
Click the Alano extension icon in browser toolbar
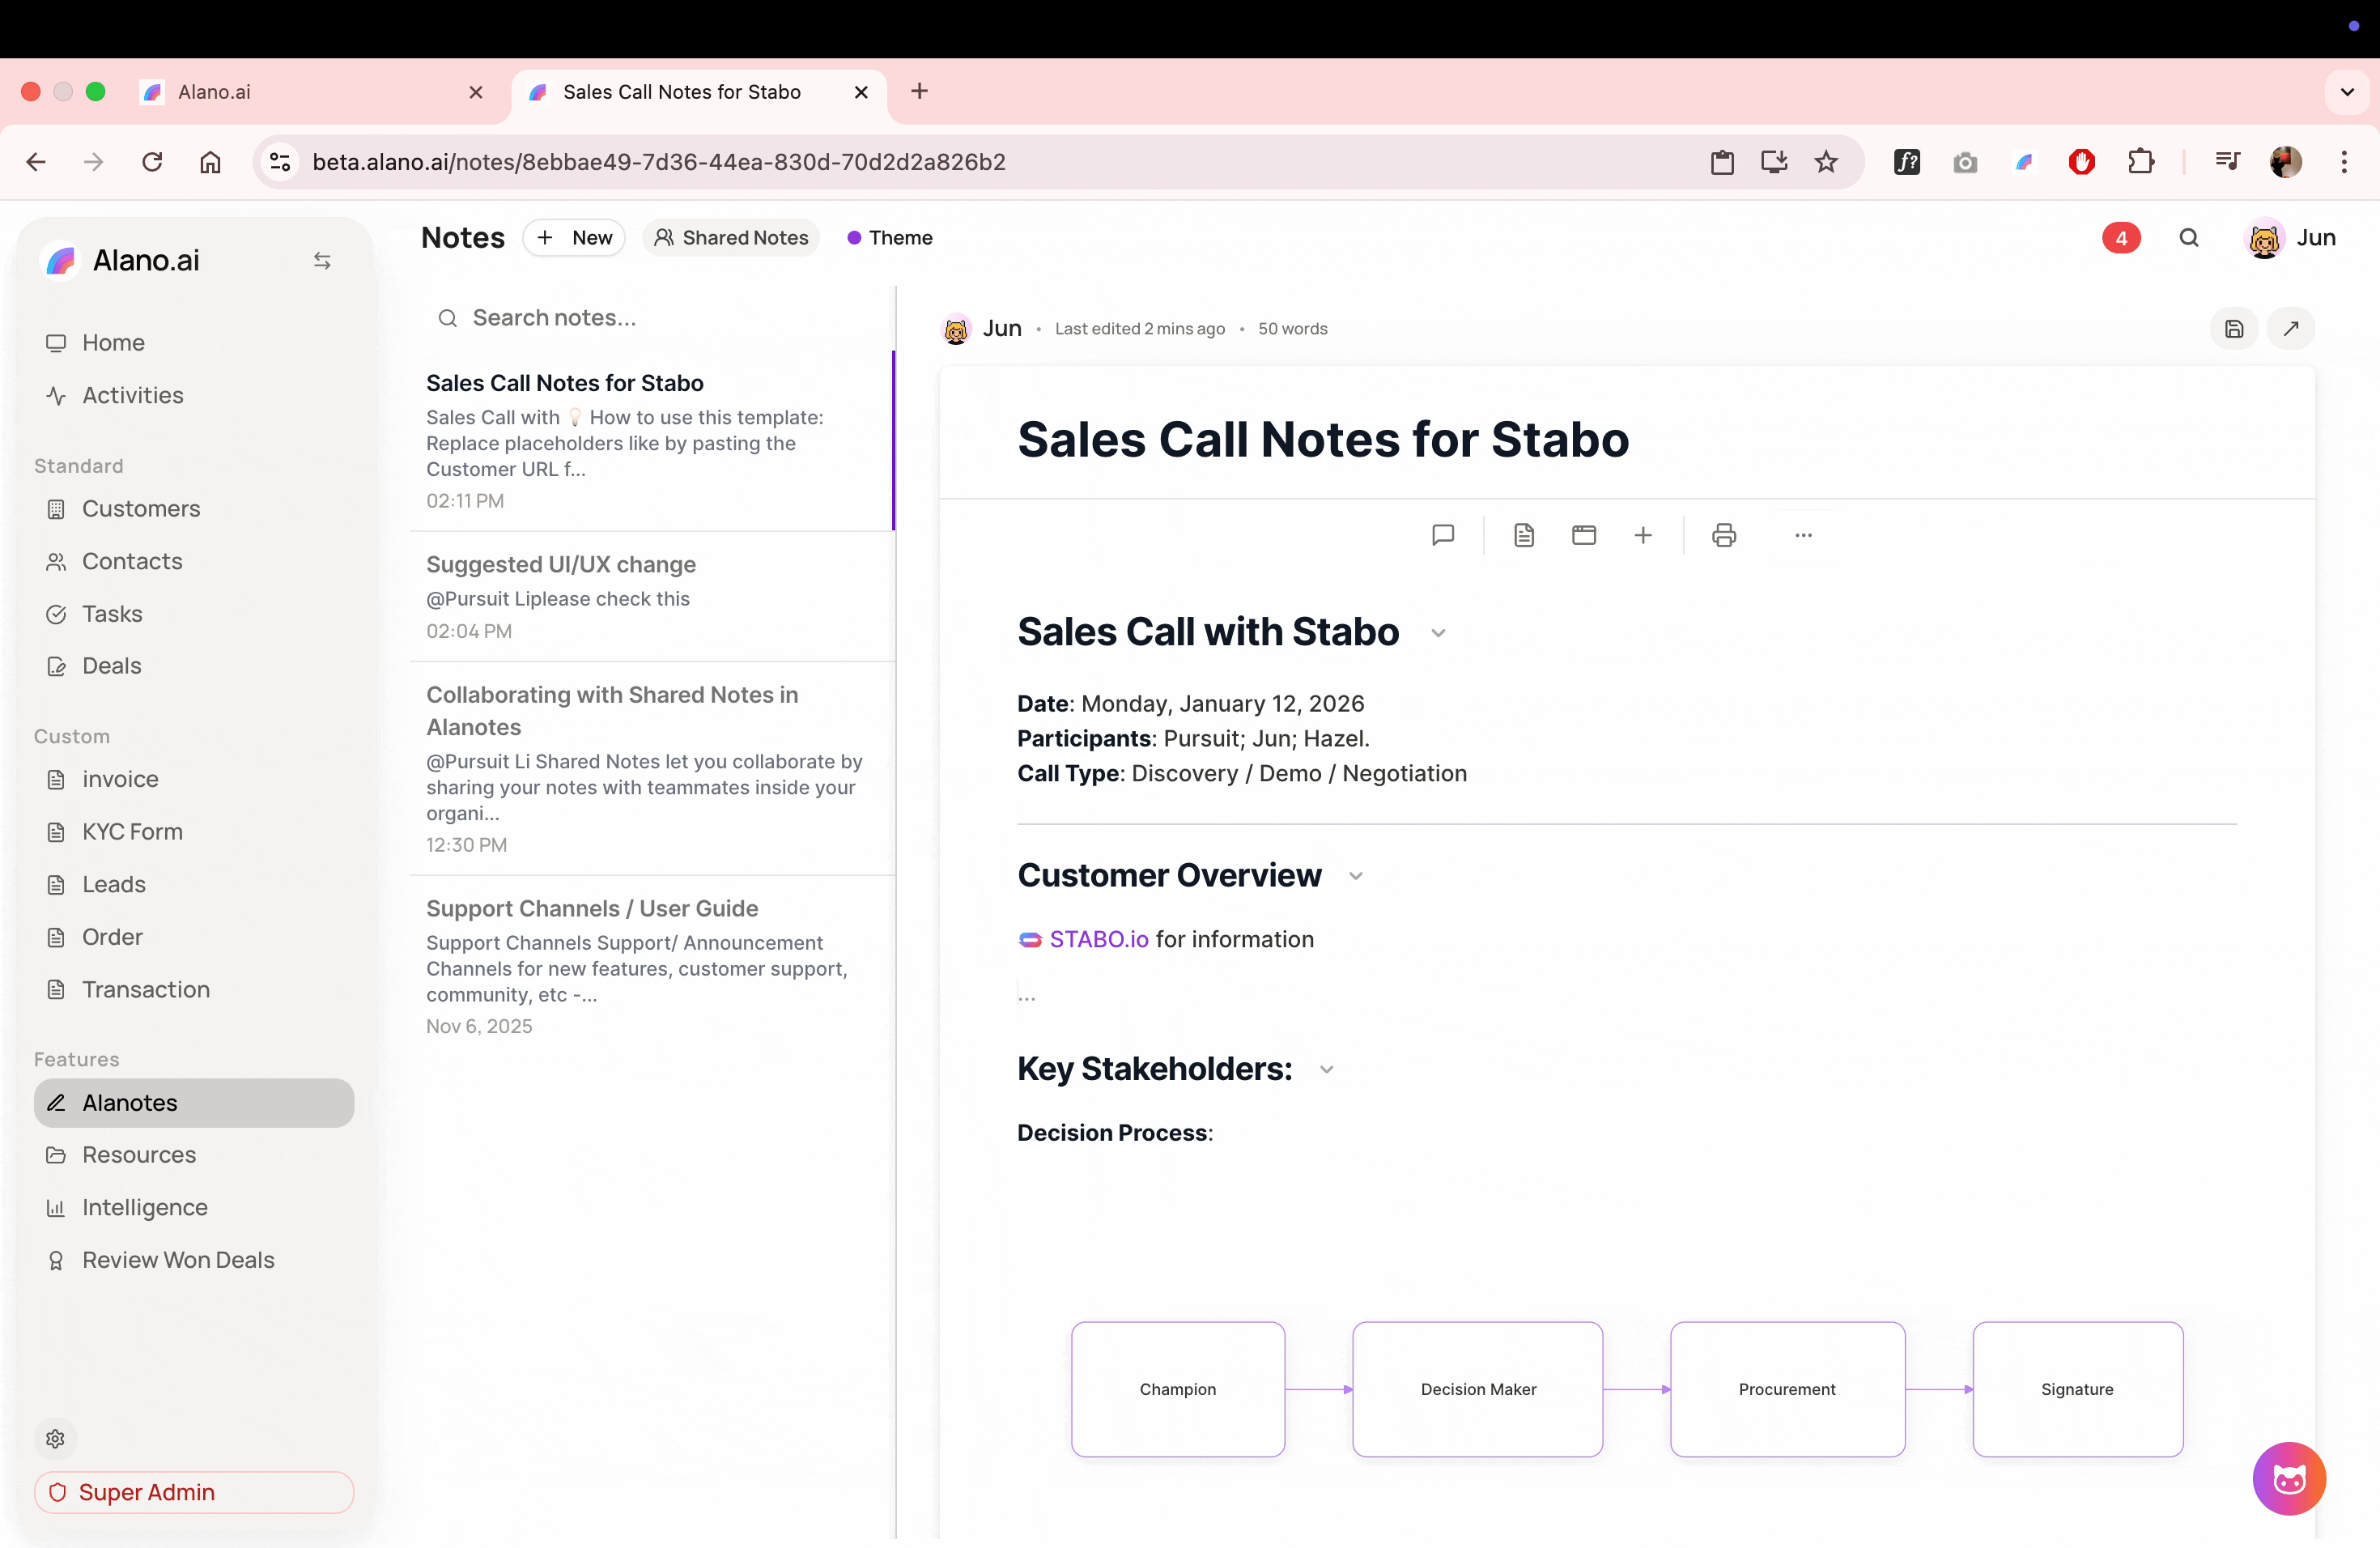(x=2024, y=162)
